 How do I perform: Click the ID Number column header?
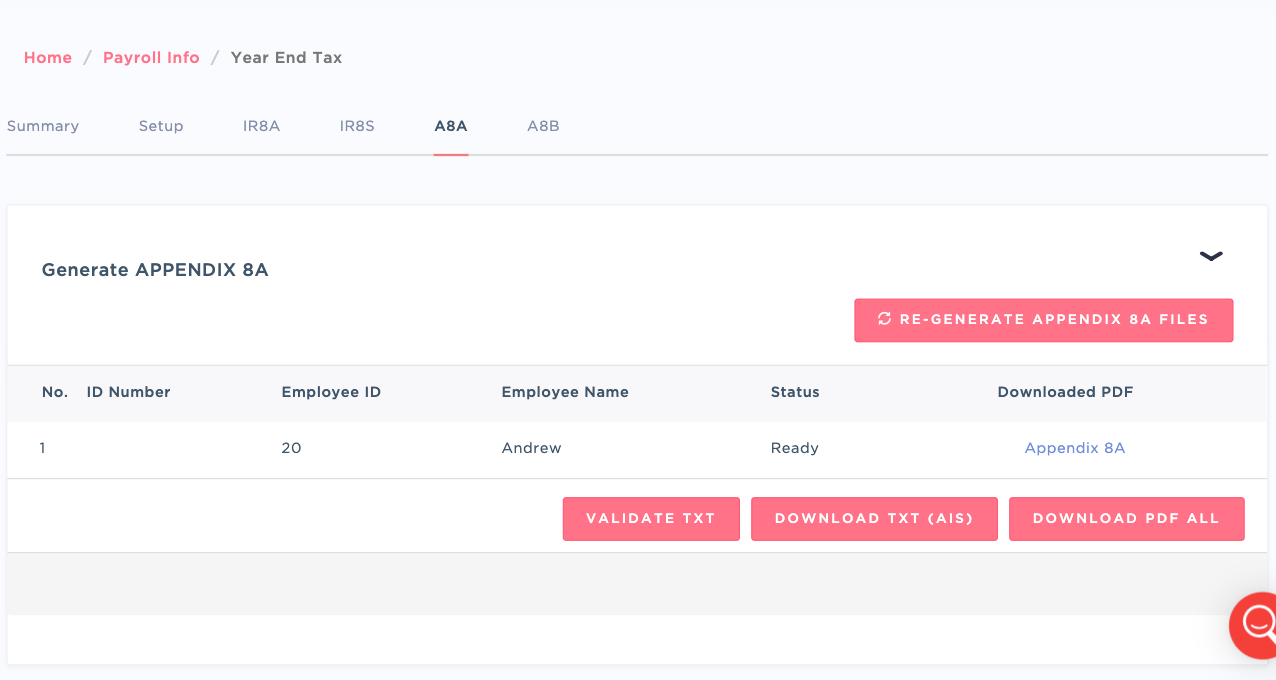click(x=129, y=392)
